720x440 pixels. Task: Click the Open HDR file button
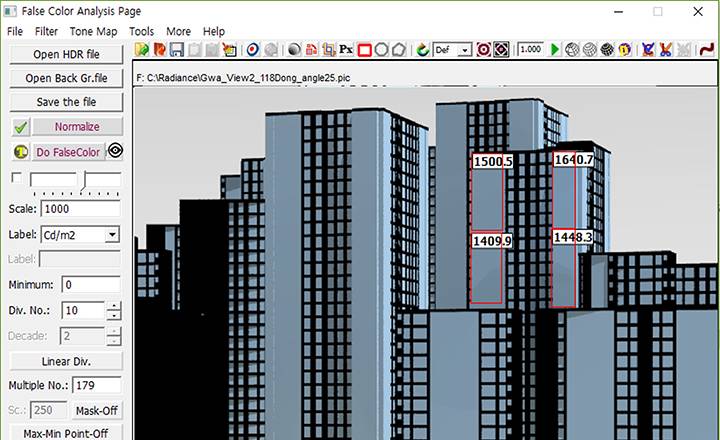(66, 54)
